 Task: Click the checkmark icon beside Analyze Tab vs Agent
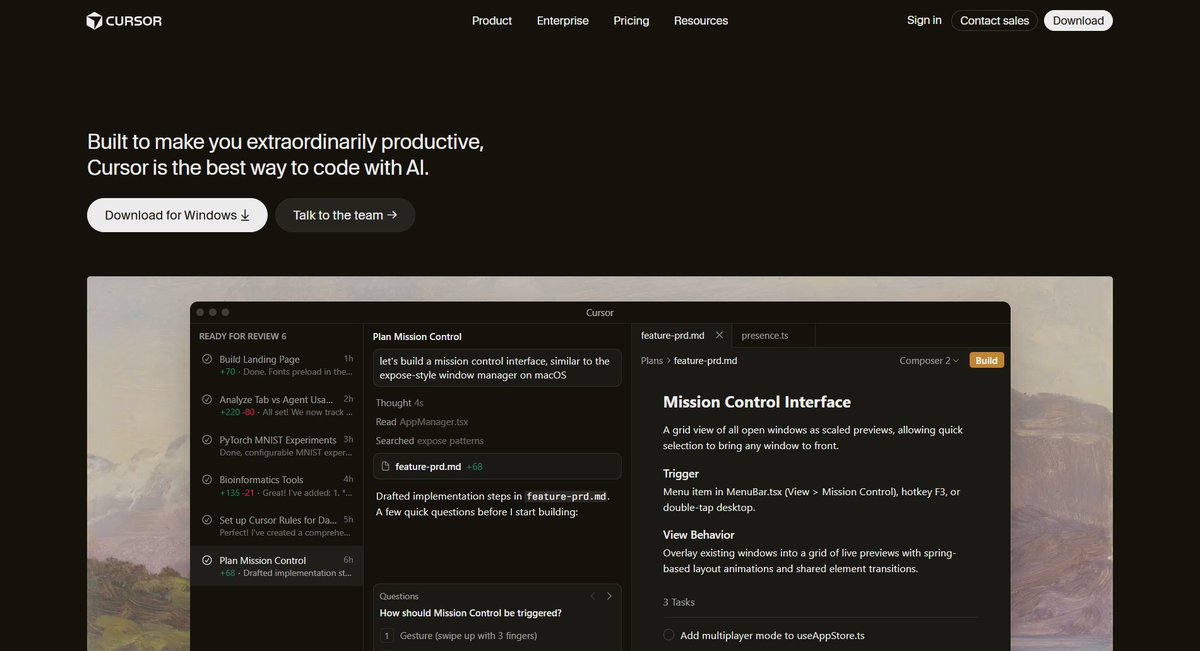pyautogui.click(x=207, y=399)
